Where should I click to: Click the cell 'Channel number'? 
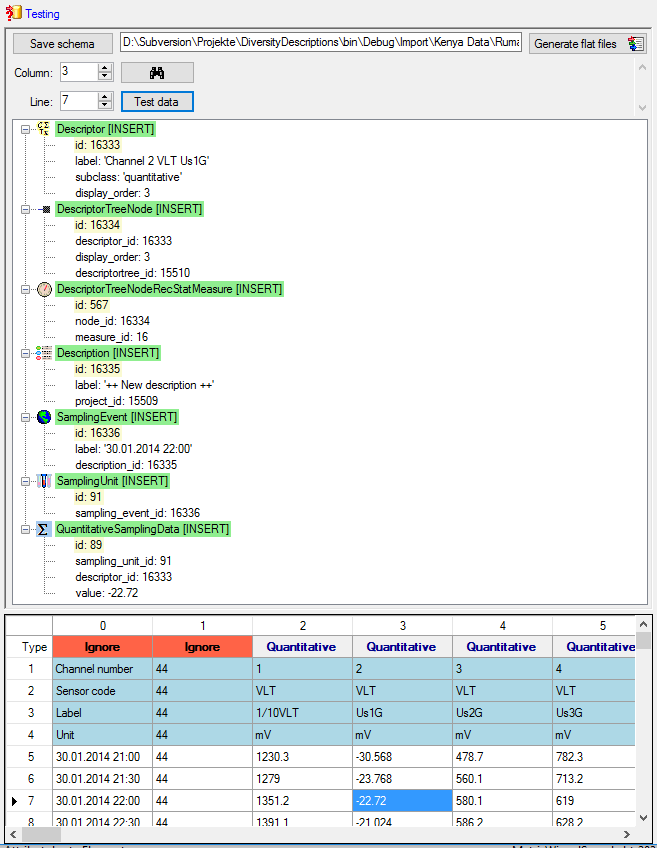103,669
